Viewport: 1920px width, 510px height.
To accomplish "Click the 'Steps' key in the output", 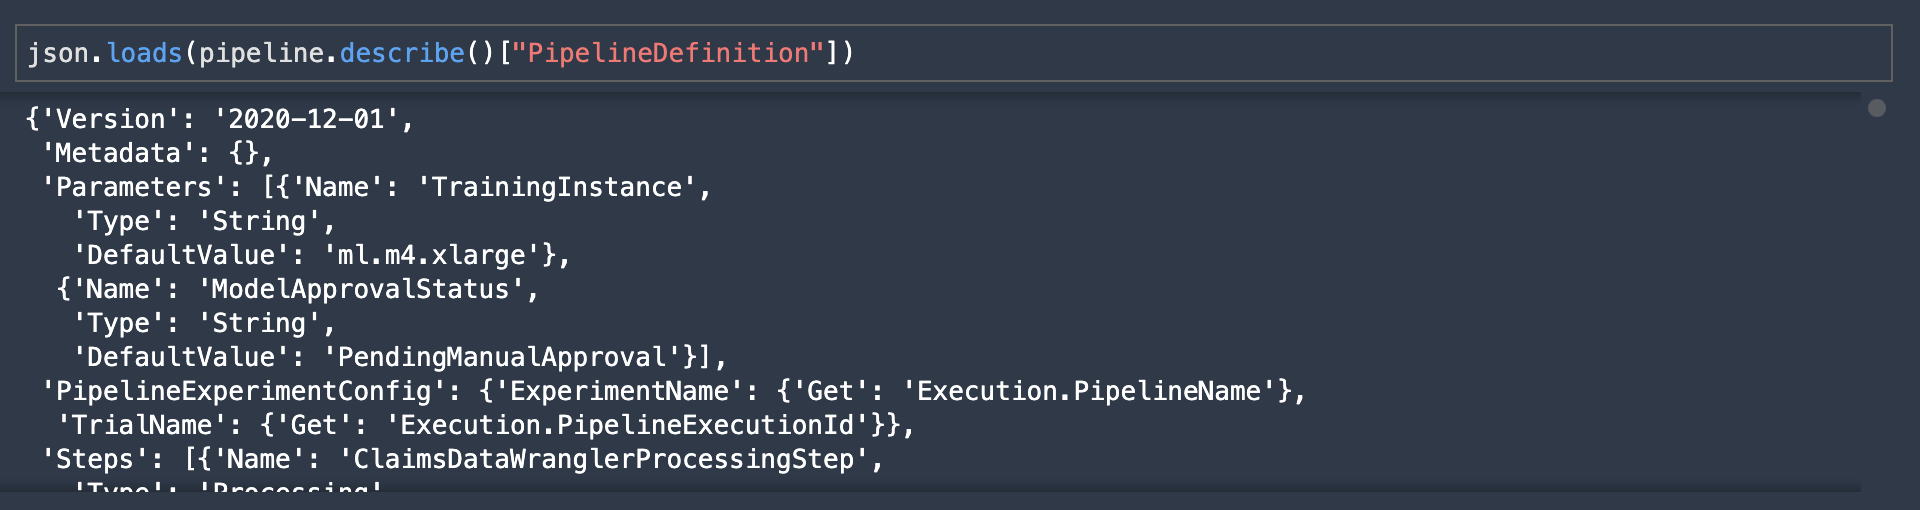I will [94, 459].
